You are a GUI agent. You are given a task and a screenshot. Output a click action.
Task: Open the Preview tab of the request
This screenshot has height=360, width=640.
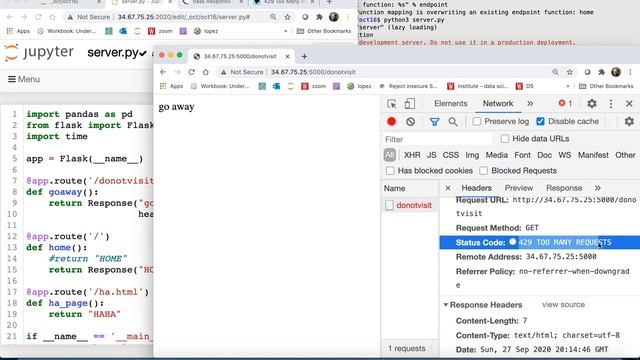tap(519, 188)
